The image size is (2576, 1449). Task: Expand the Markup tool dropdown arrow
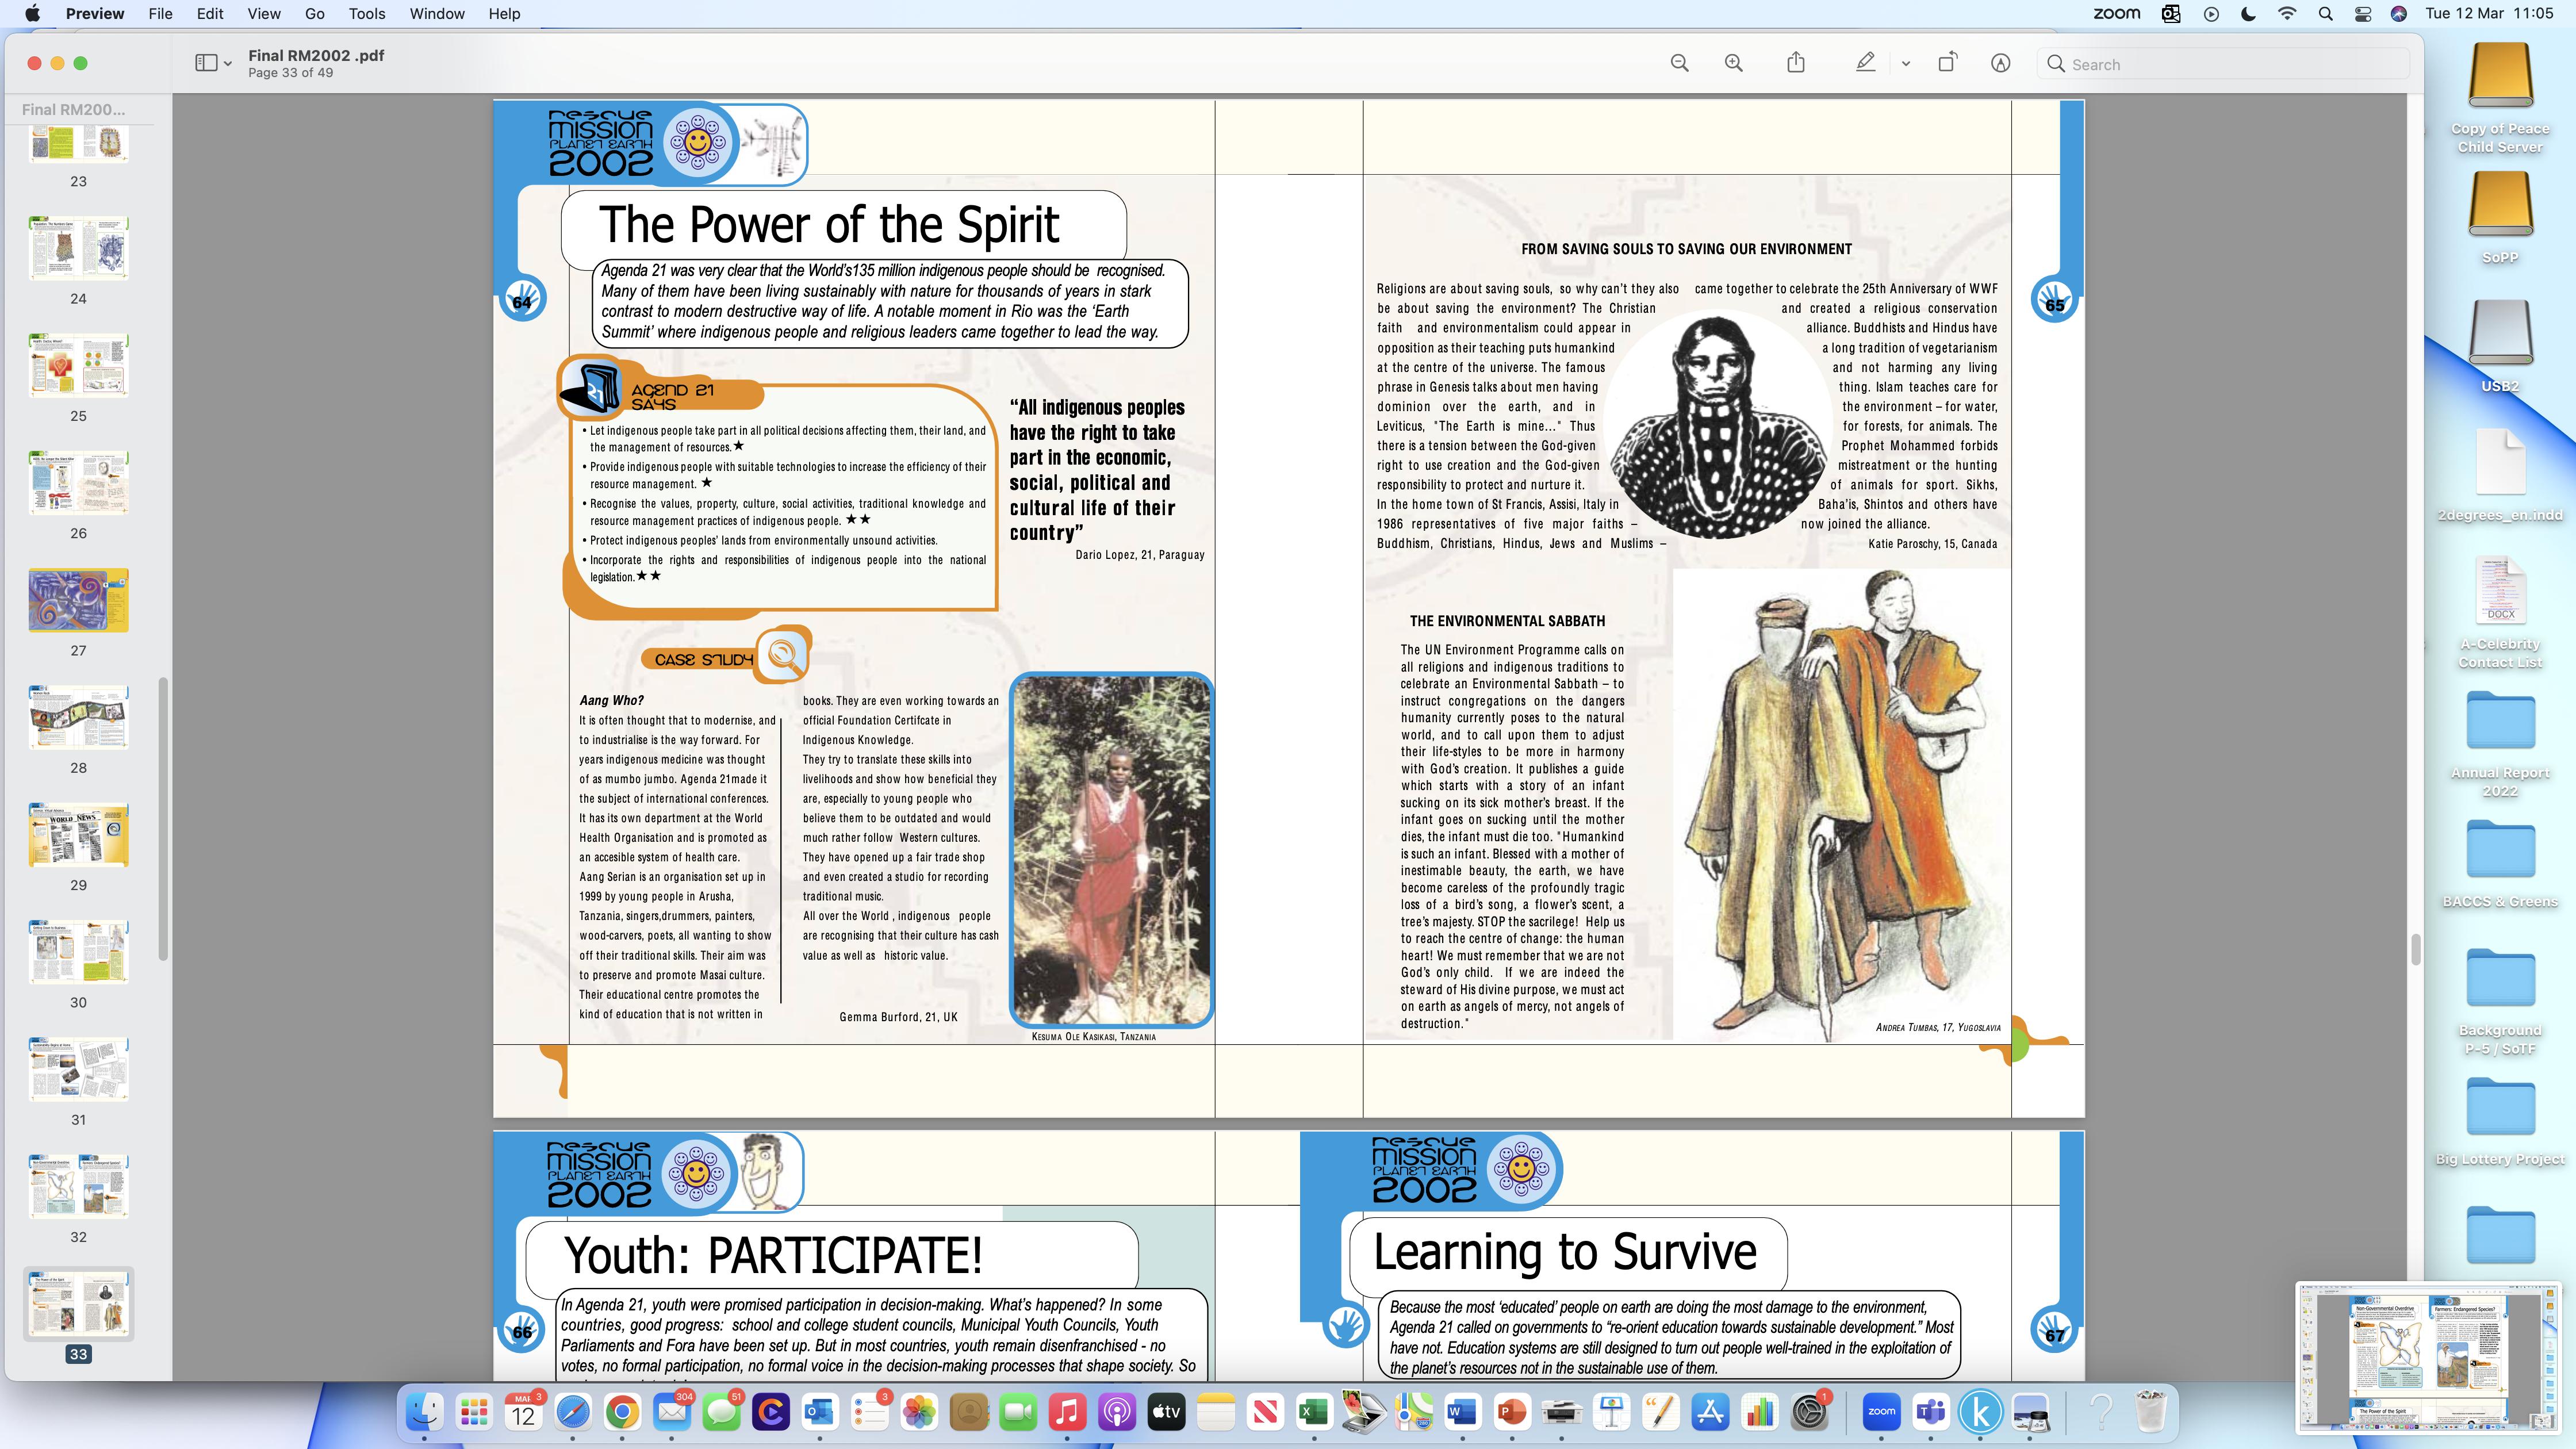(1905, 64)
